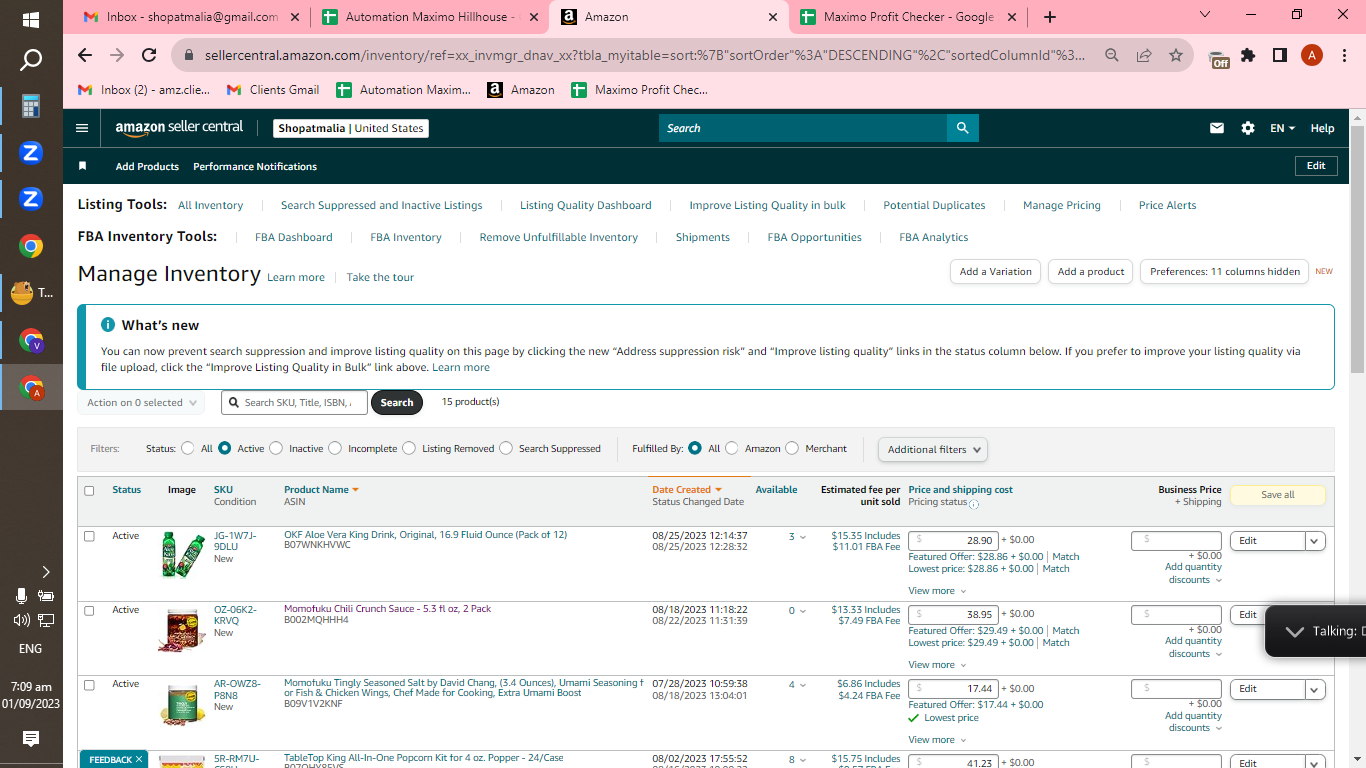Open the Windows notification center icon

pos(31,739)
